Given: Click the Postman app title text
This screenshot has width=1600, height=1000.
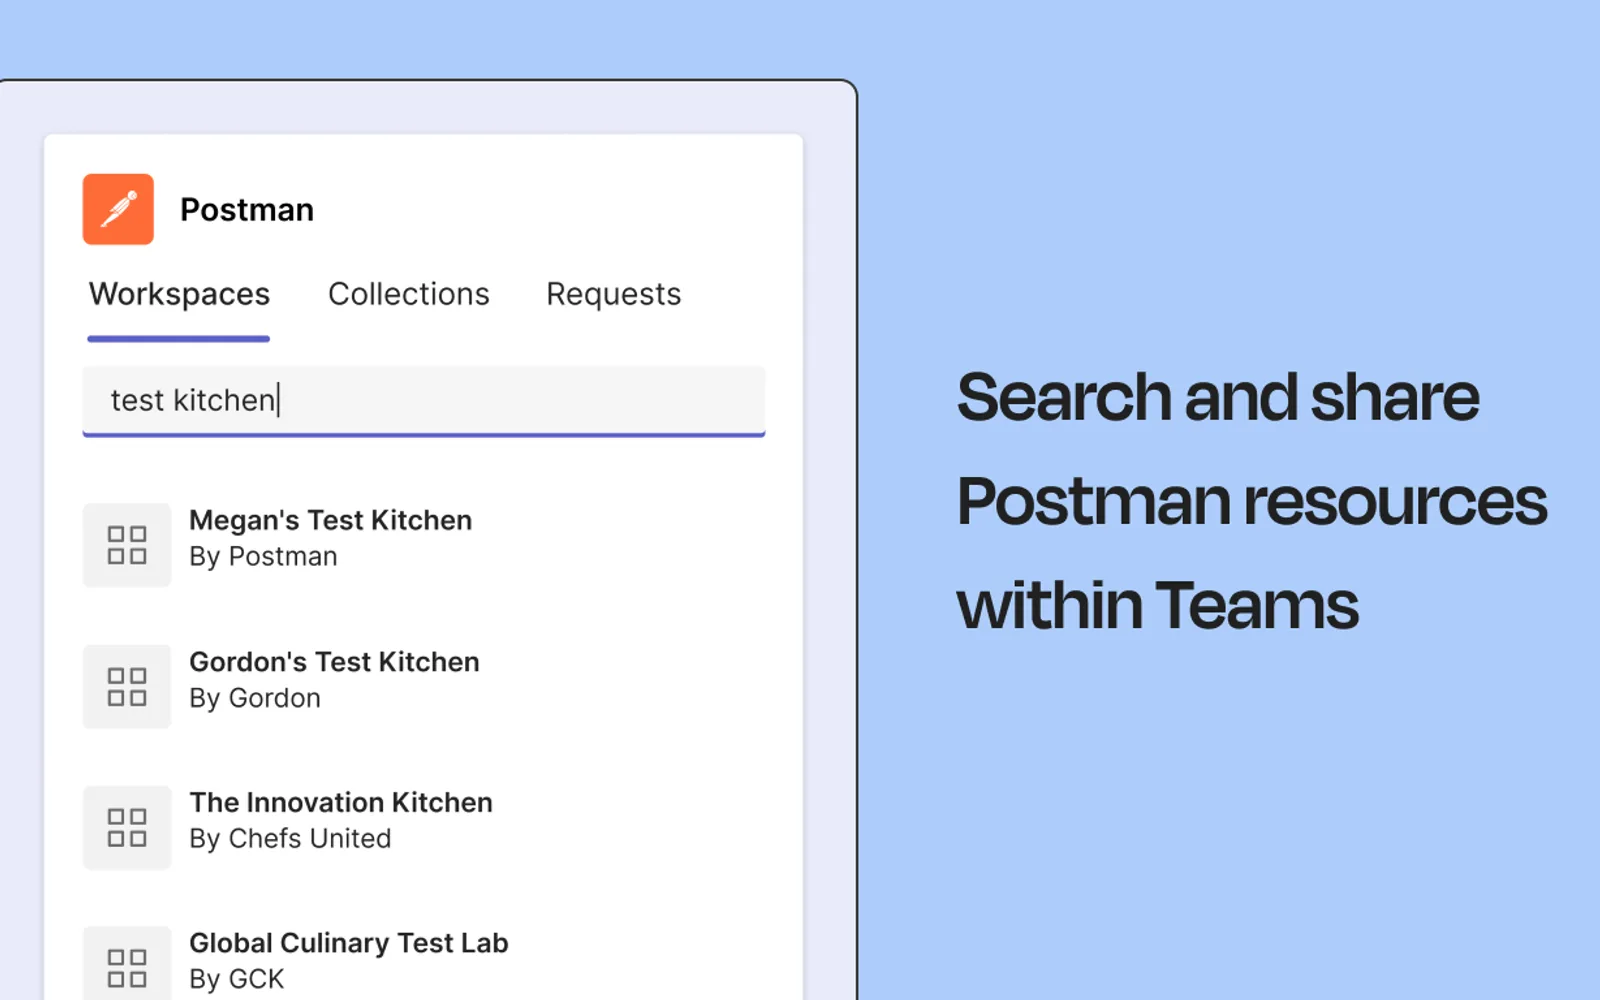Looking at the screenshot, I should [247, 210].
